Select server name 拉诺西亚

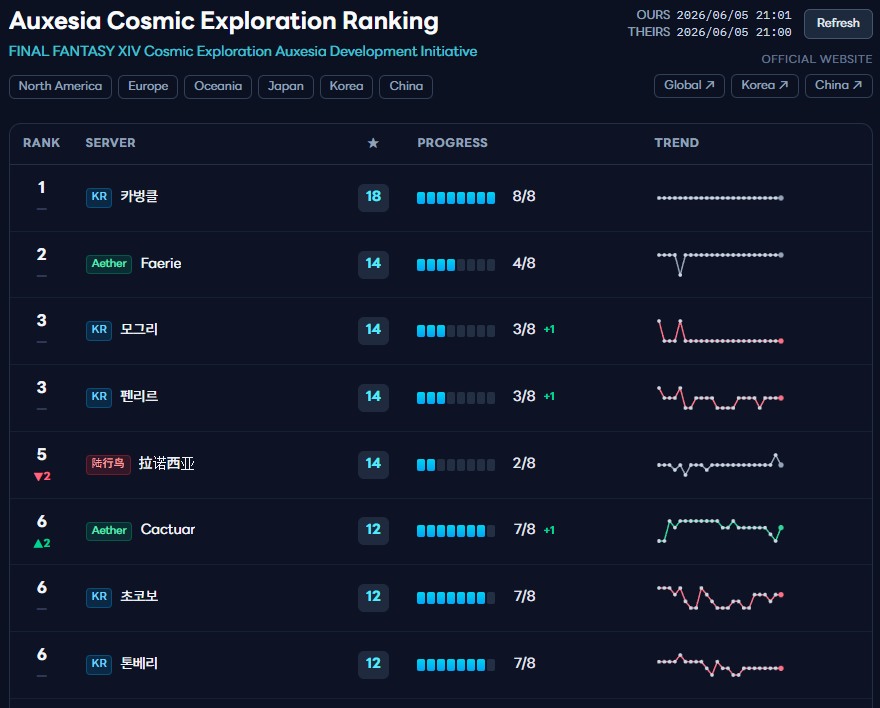(167, 463)
